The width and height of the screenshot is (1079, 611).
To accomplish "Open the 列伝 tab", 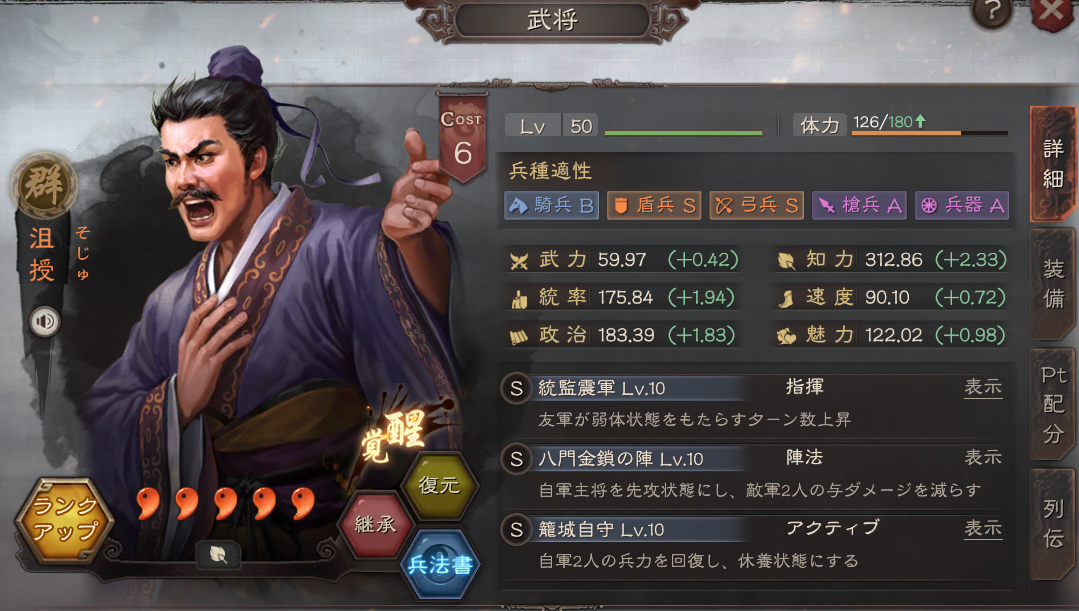I will (x=1054, y=524).
